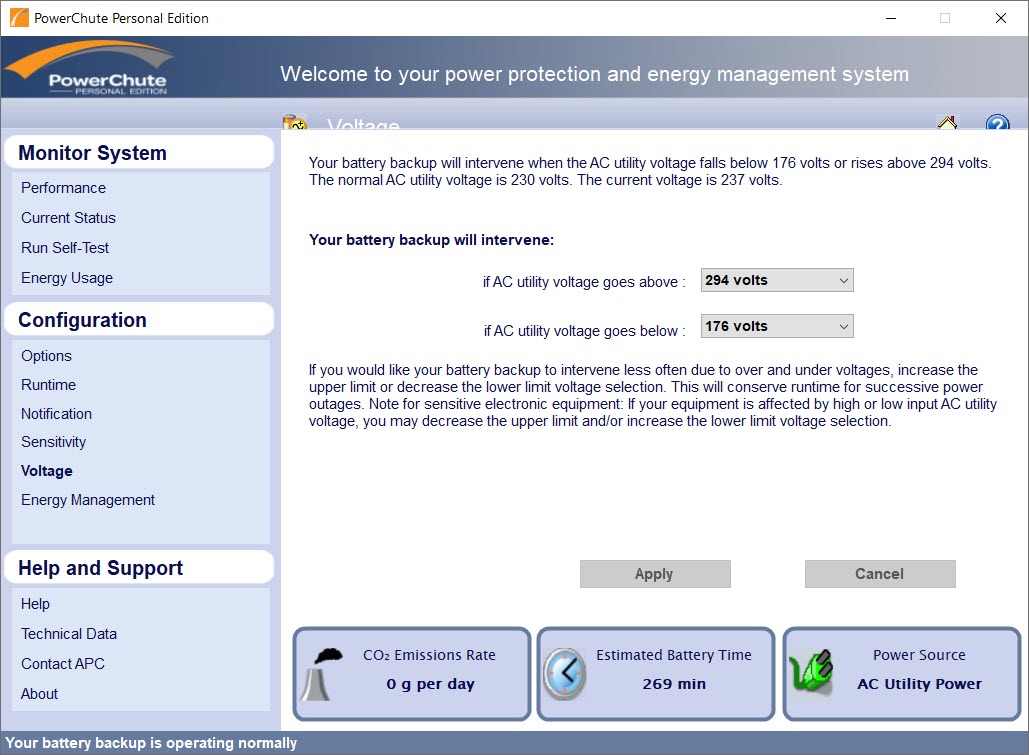
Task: Click the CO2 emissions smokestack icon
Action: point(323,674)
